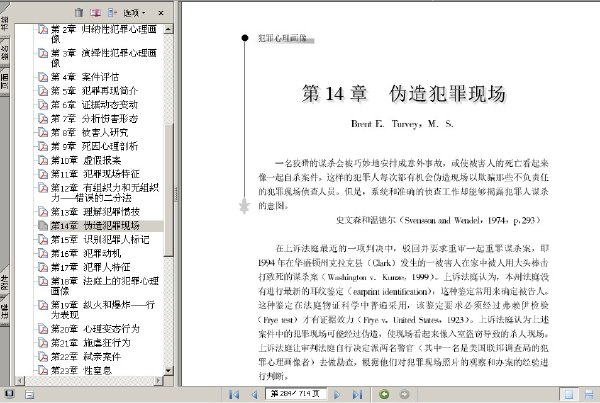Click the panel splitter grip handle
600x403 pixels.
(x=176, y=194)
